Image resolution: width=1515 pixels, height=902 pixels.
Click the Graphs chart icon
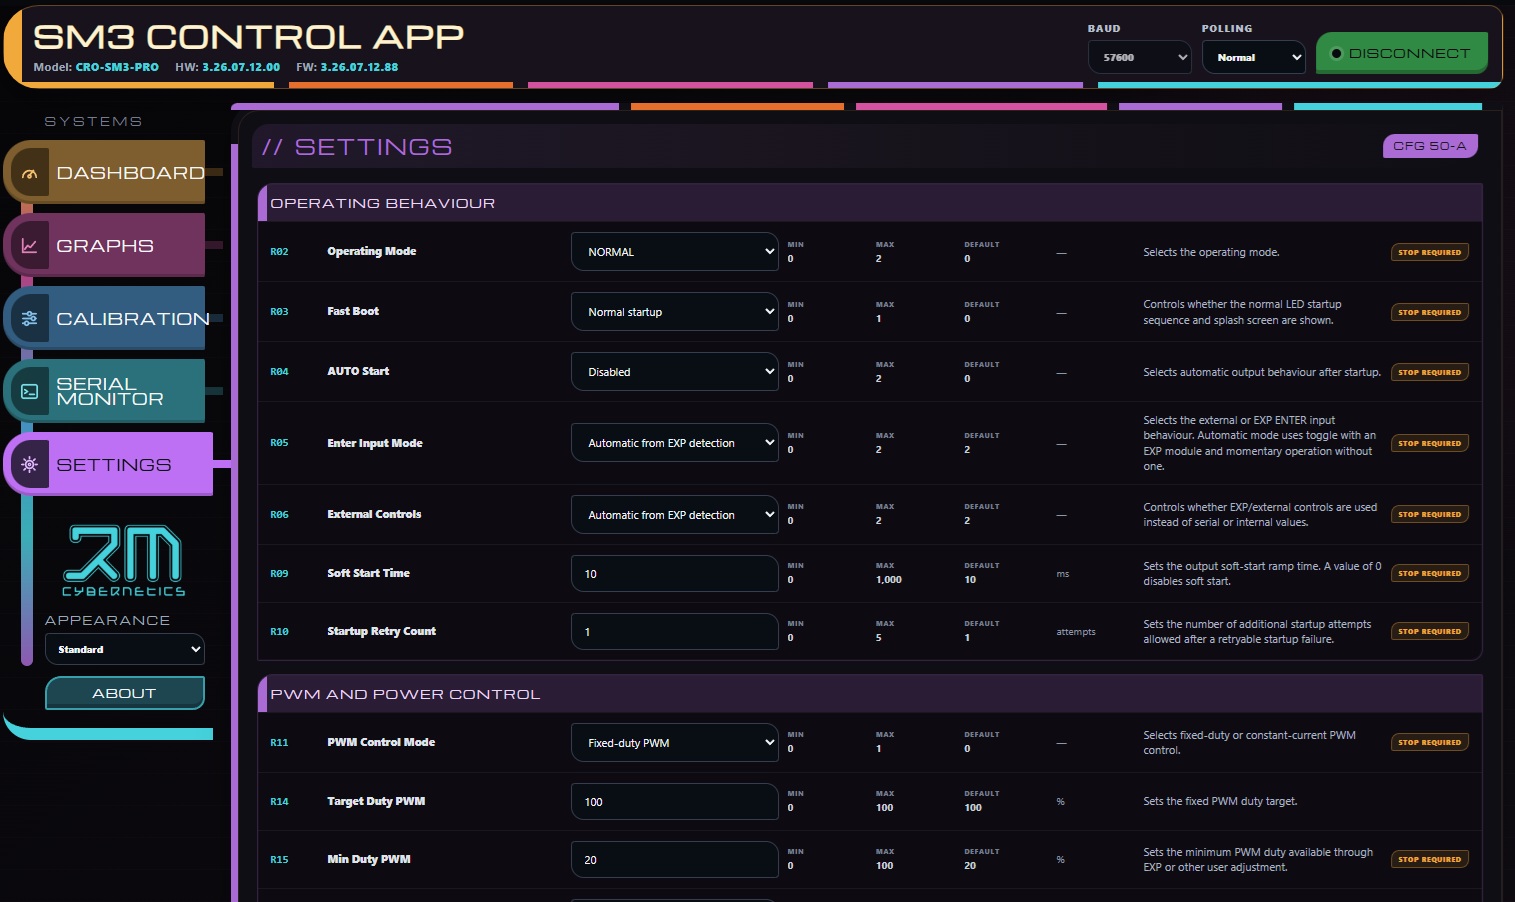tap(29, 246)
